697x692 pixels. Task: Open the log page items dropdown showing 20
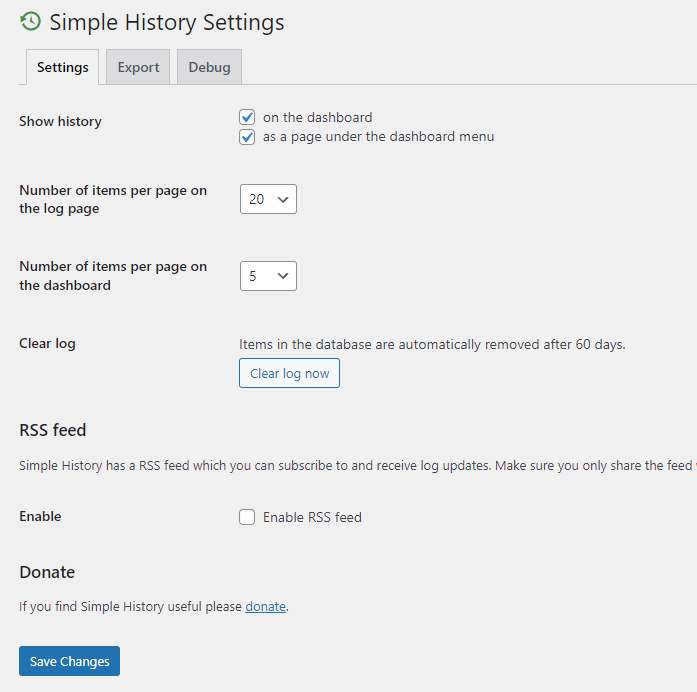pyautogui.click(x=268, y=199)
